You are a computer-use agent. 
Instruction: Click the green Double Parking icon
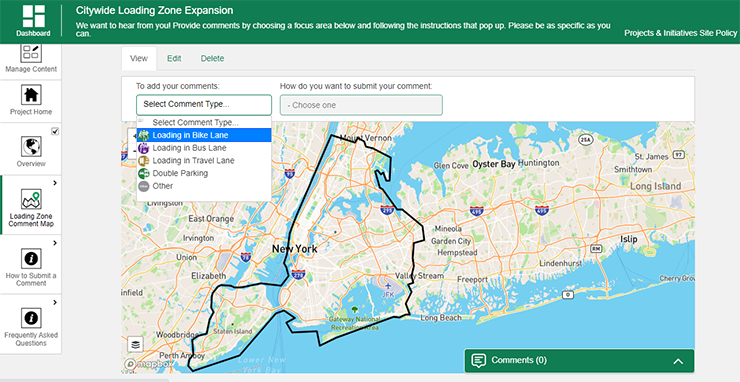[144, 174]
